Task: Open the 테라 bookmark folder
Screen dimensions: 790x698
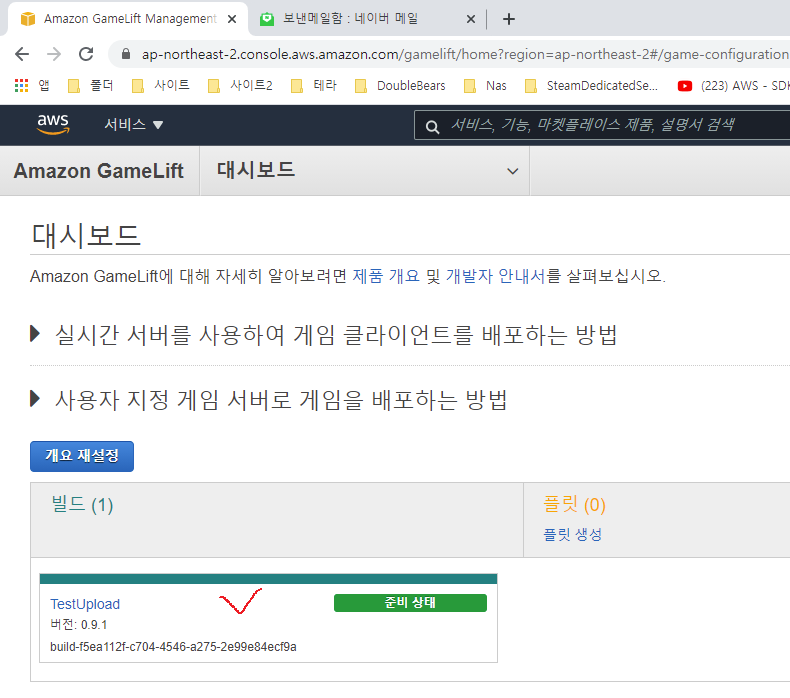Action: 314,86
